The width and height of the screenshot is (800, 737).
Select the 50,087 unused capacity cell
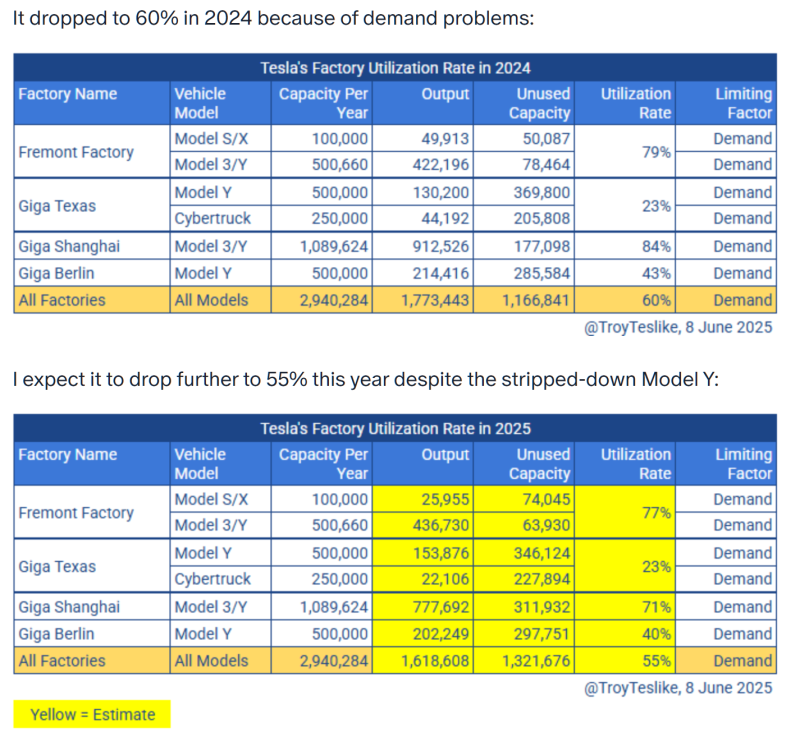tap(524, 139)
